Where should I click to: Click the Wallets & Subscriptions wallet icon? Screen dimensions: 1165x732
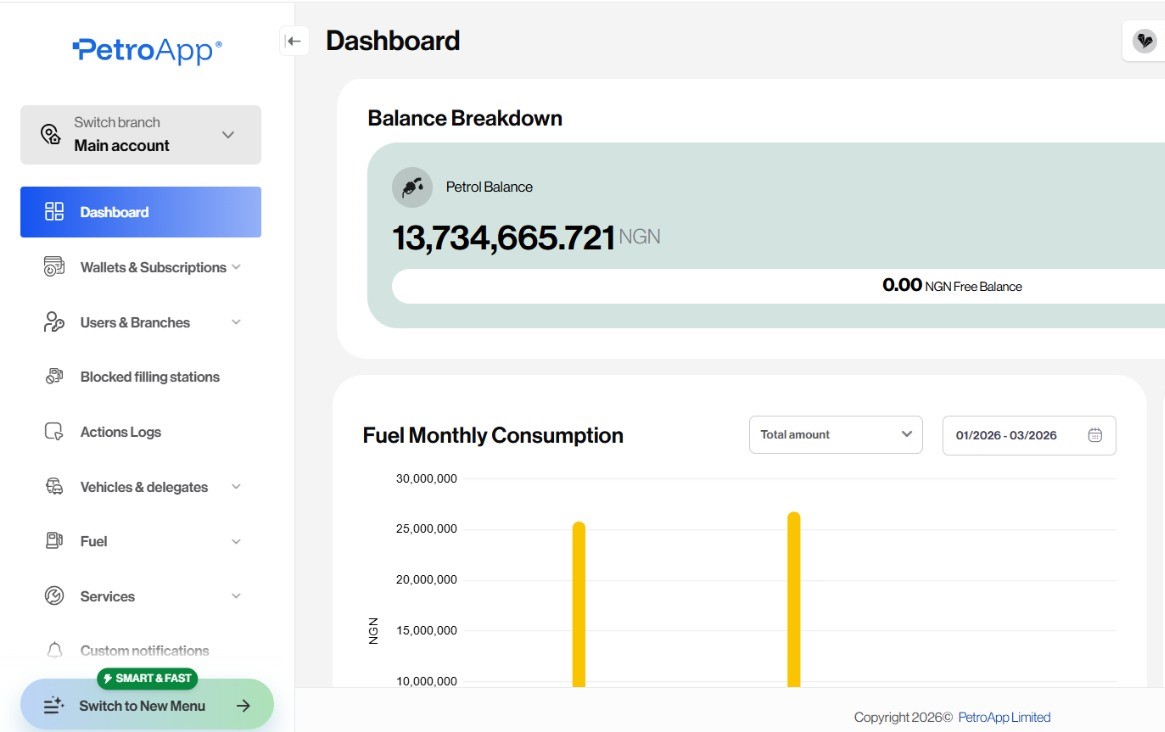[54, 267]
